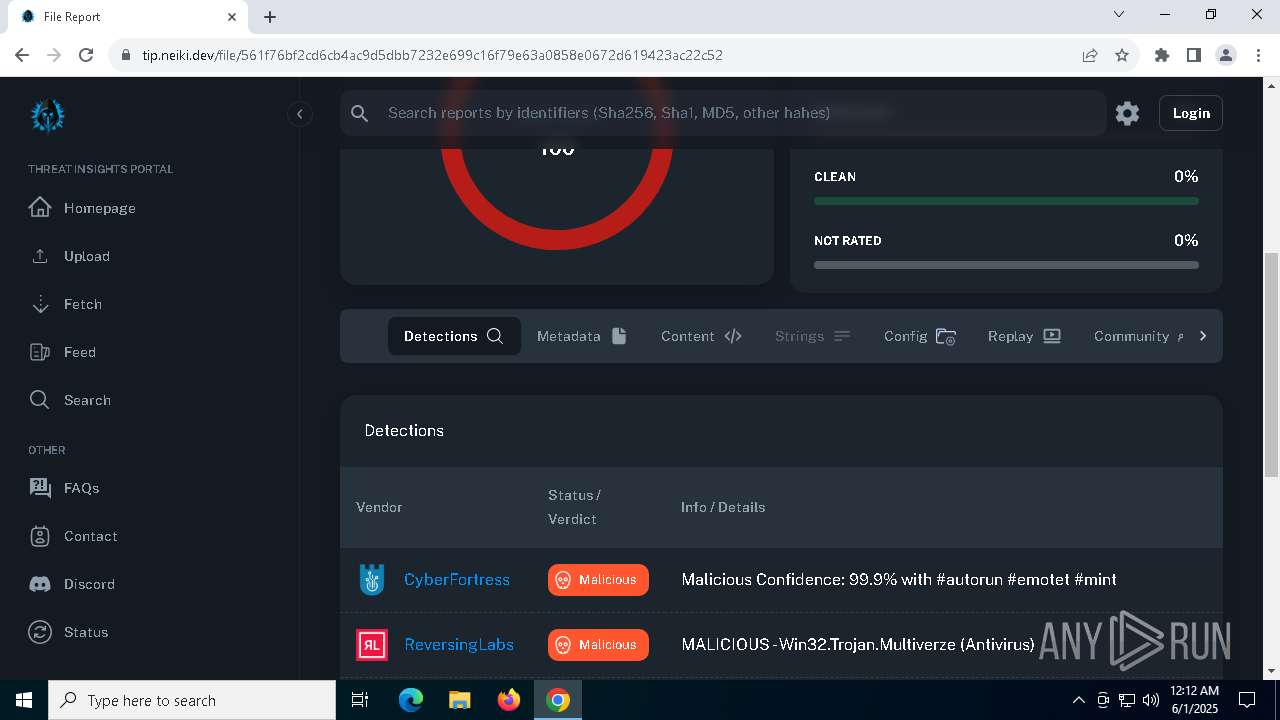Switch to the Config tab

click(920, 336)
